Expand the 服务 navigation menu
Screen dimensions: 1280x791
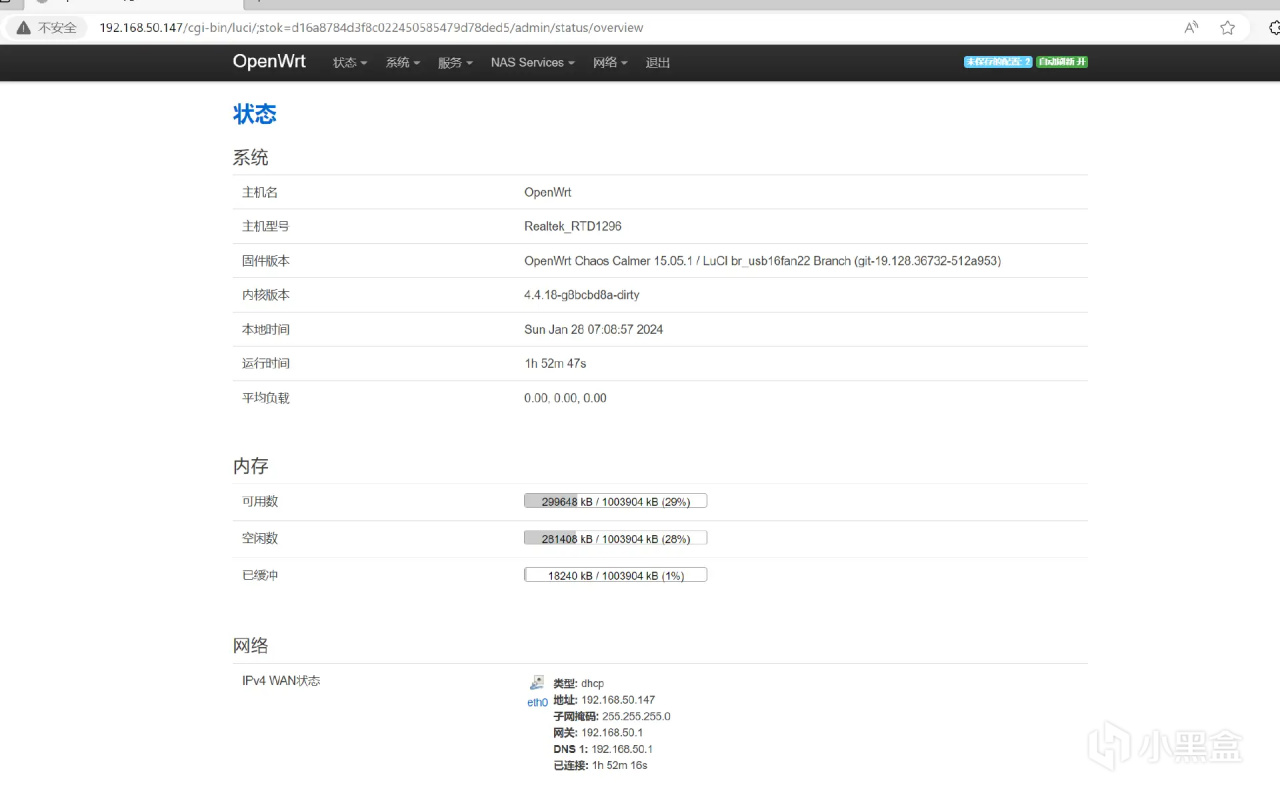pos(455,62)
